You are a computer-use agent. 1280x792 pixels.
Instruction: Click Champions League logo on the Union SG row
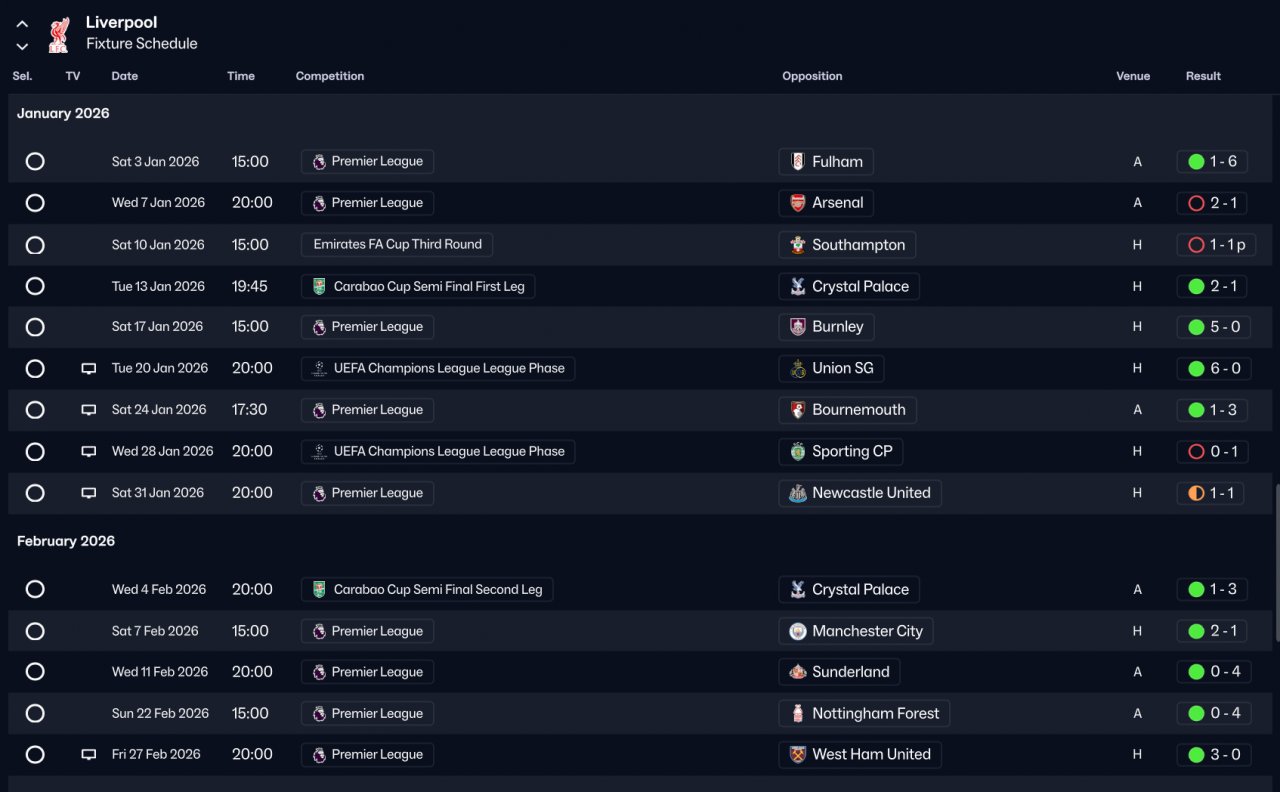click(x=319, y=369)
